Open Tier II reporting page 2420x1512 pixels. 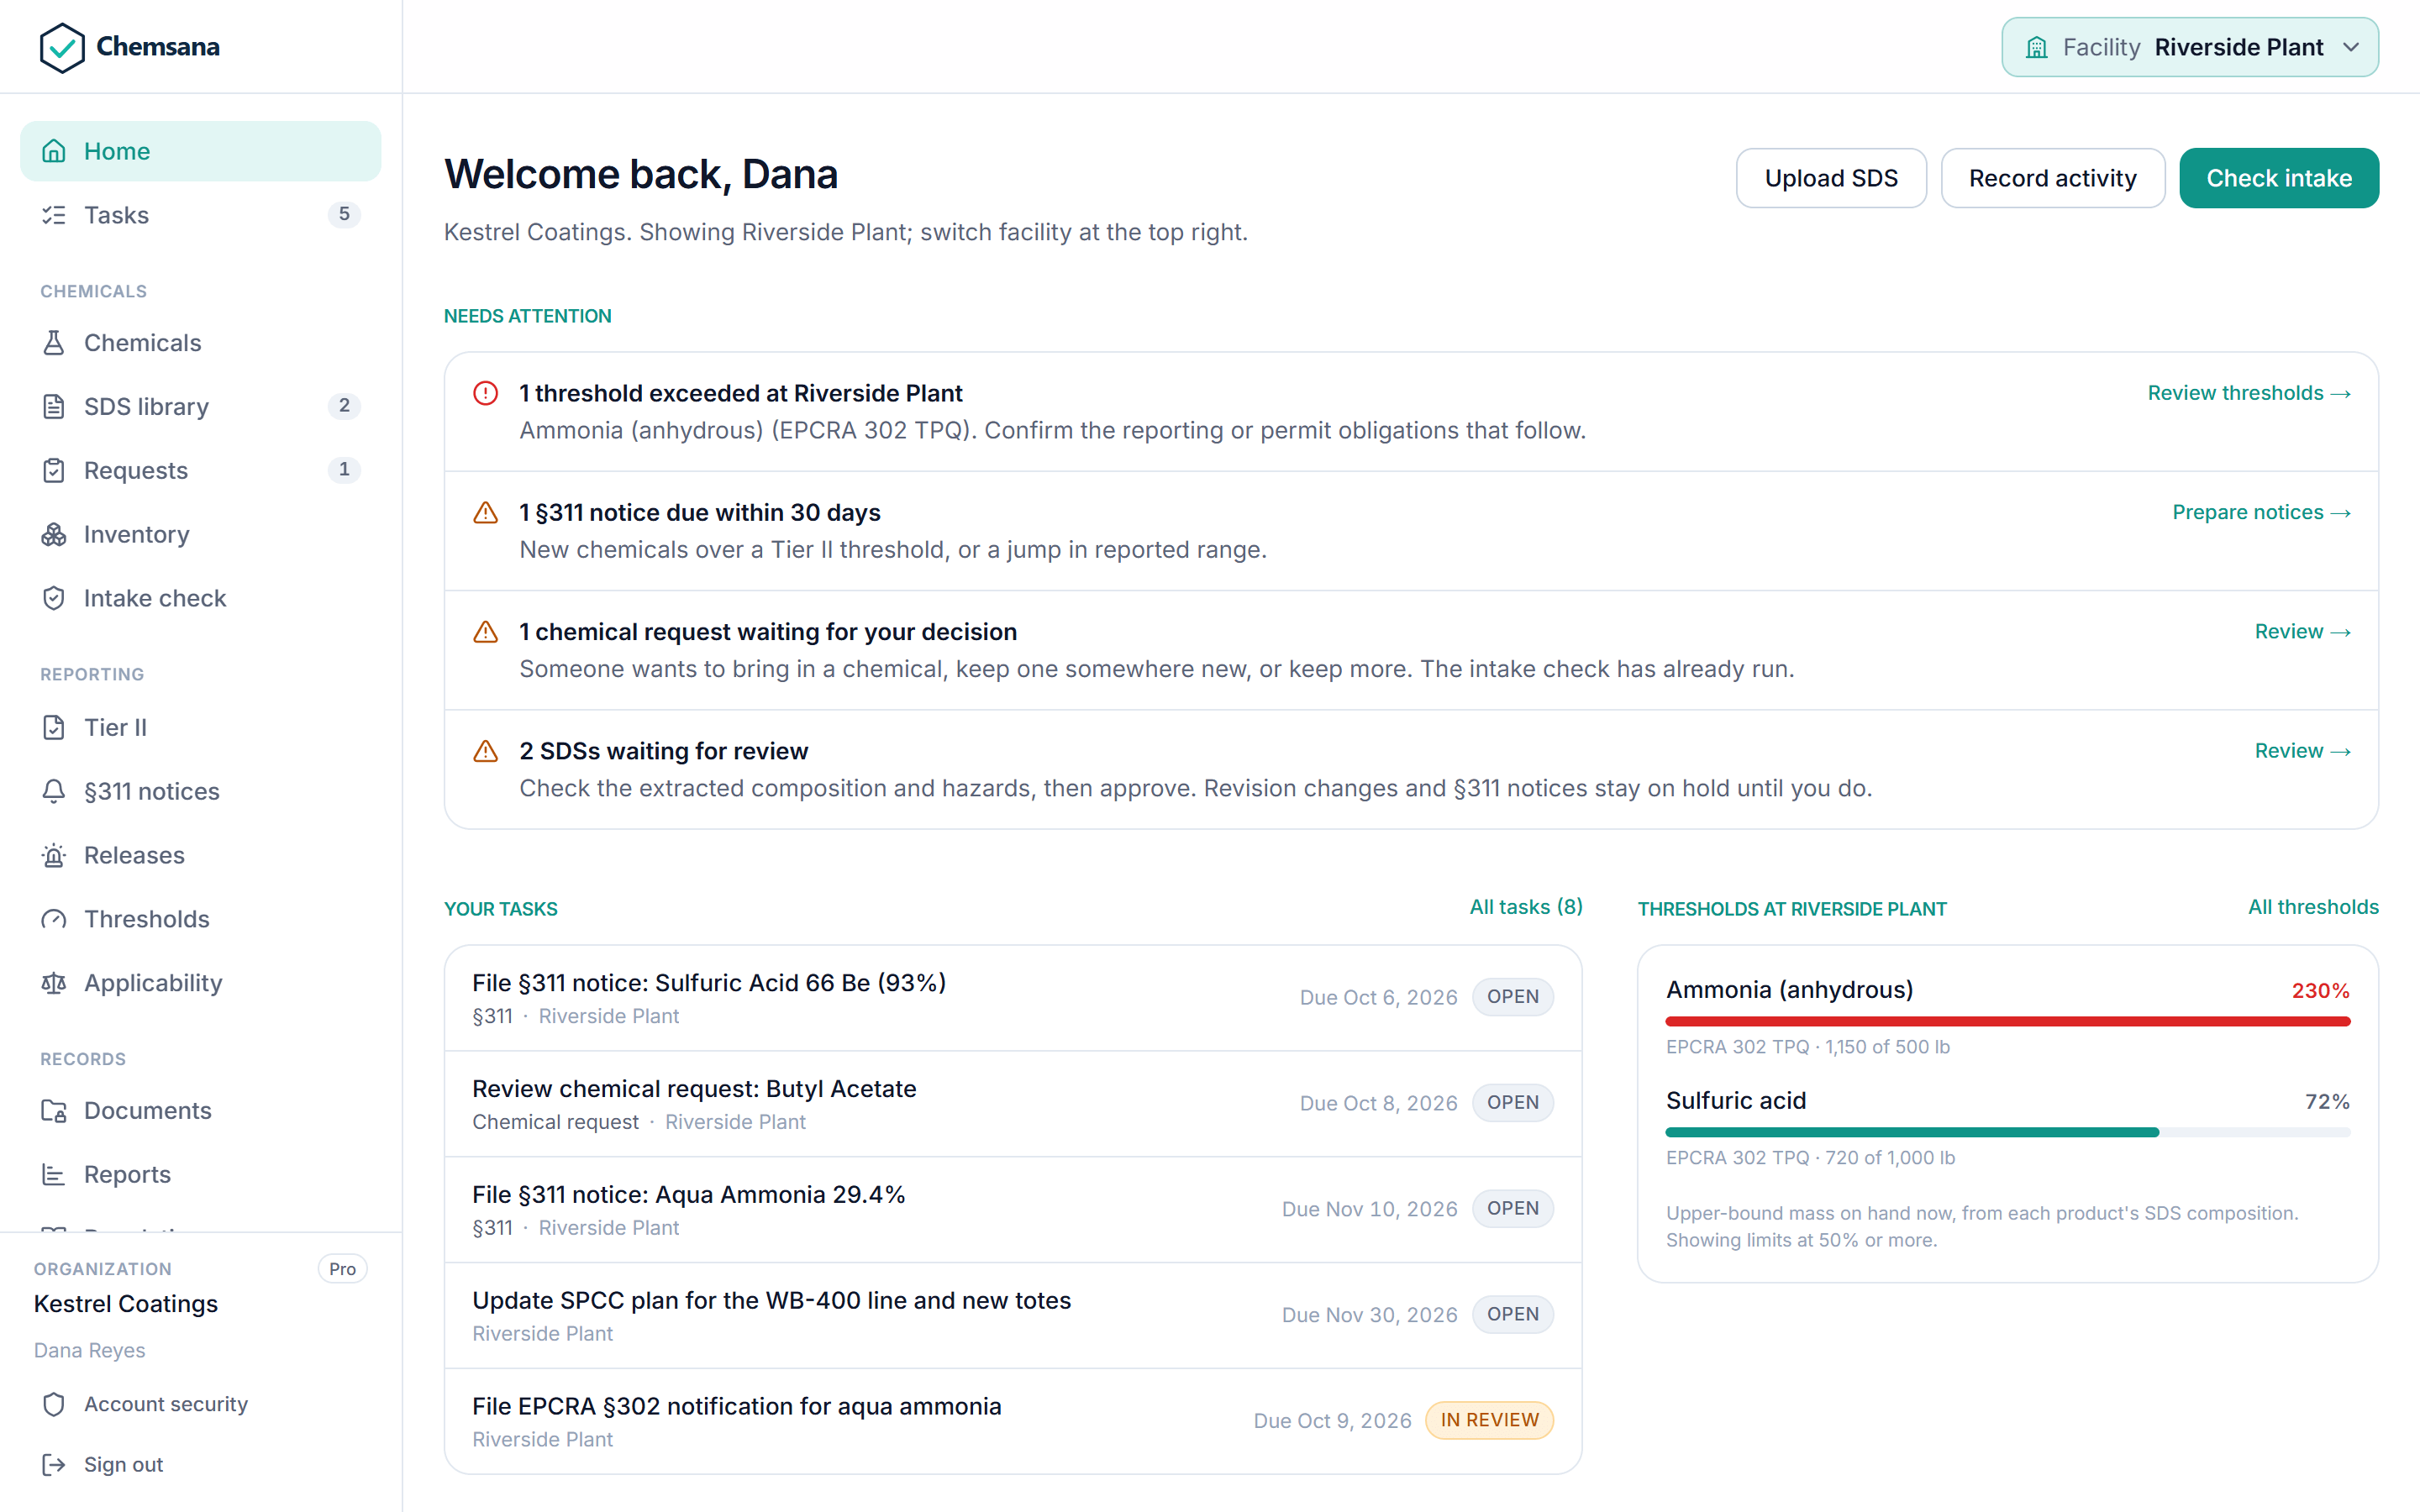200,727
